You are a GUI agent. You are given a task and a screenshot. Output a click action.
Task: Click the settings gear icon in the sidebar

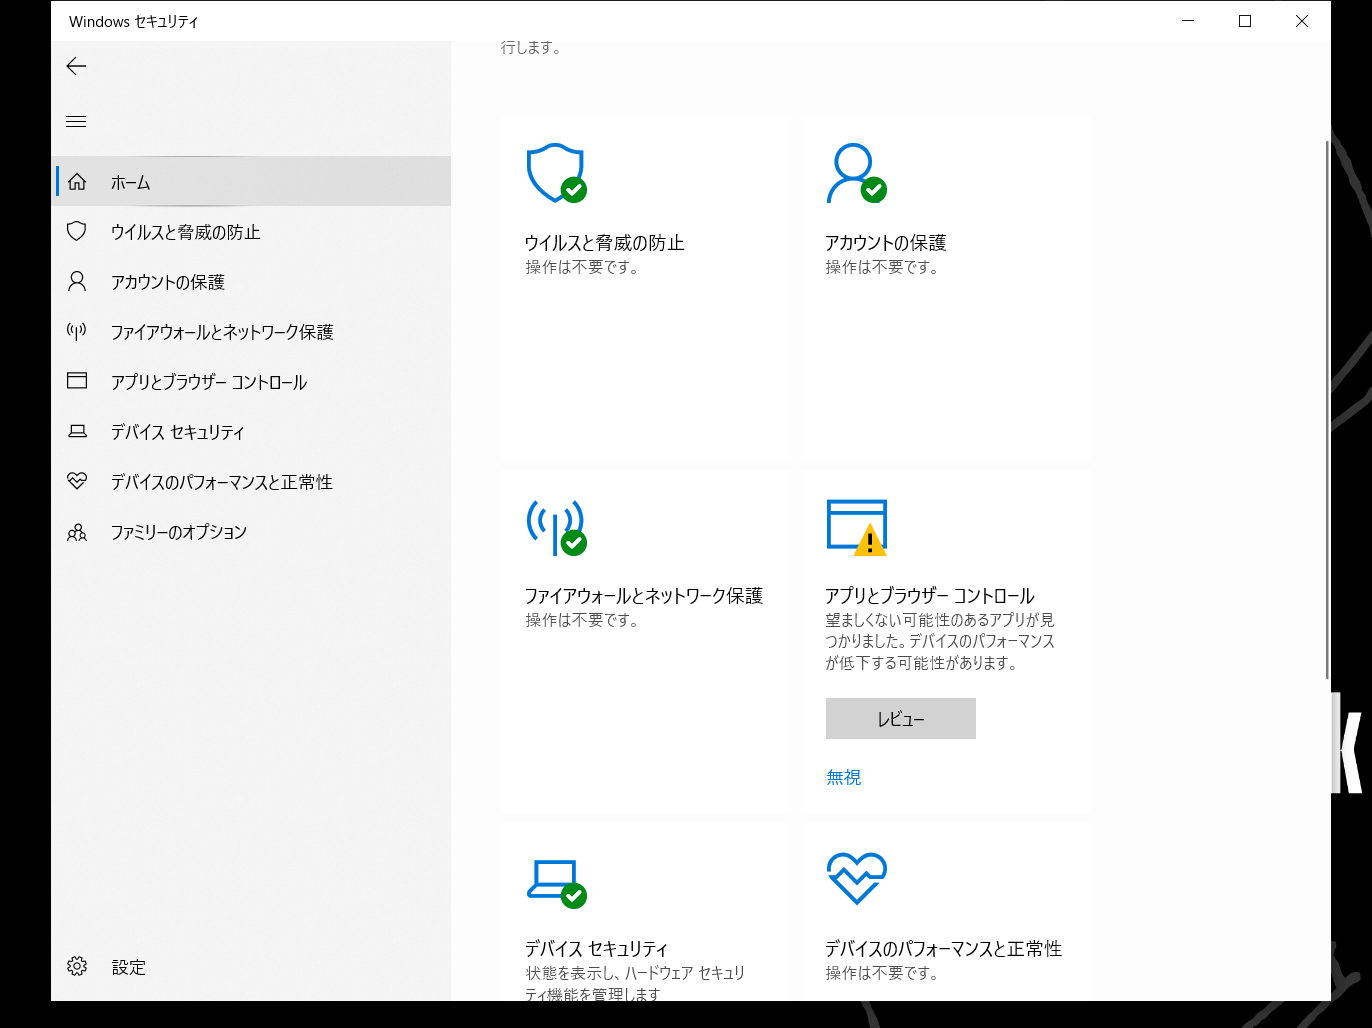point(77,966)
